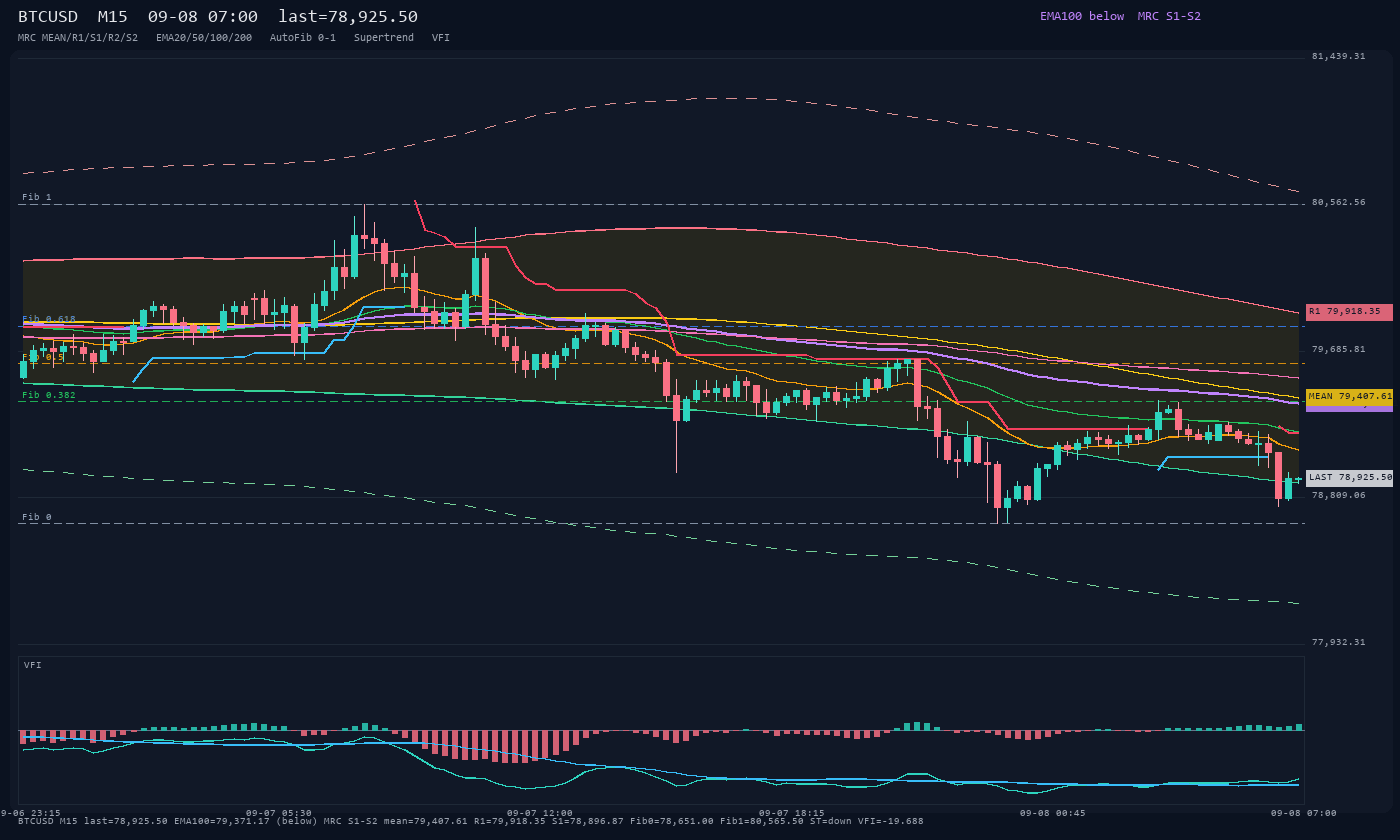The image size is (1400, 840).
Task: Select the "Fib 0" level label
Action: click(x=37, y=517)
